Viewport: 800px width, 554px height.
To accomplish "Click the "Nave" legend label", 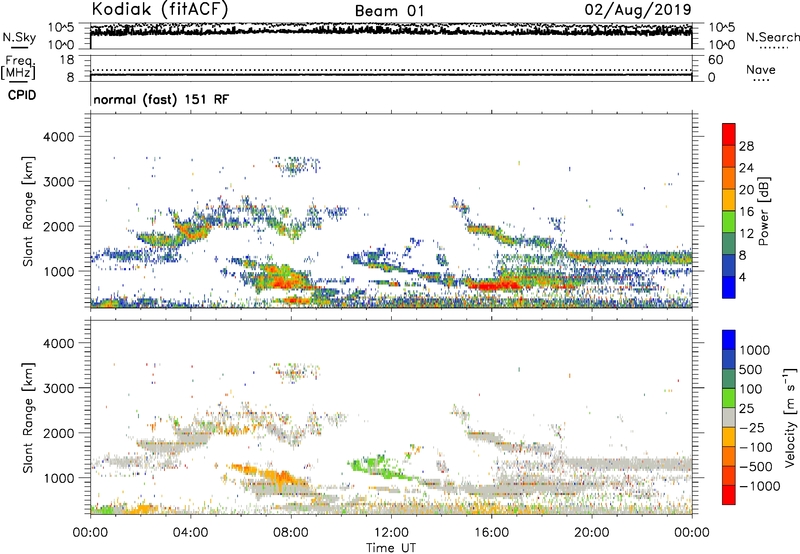I will pyautogui.click(x=761, y=69).
